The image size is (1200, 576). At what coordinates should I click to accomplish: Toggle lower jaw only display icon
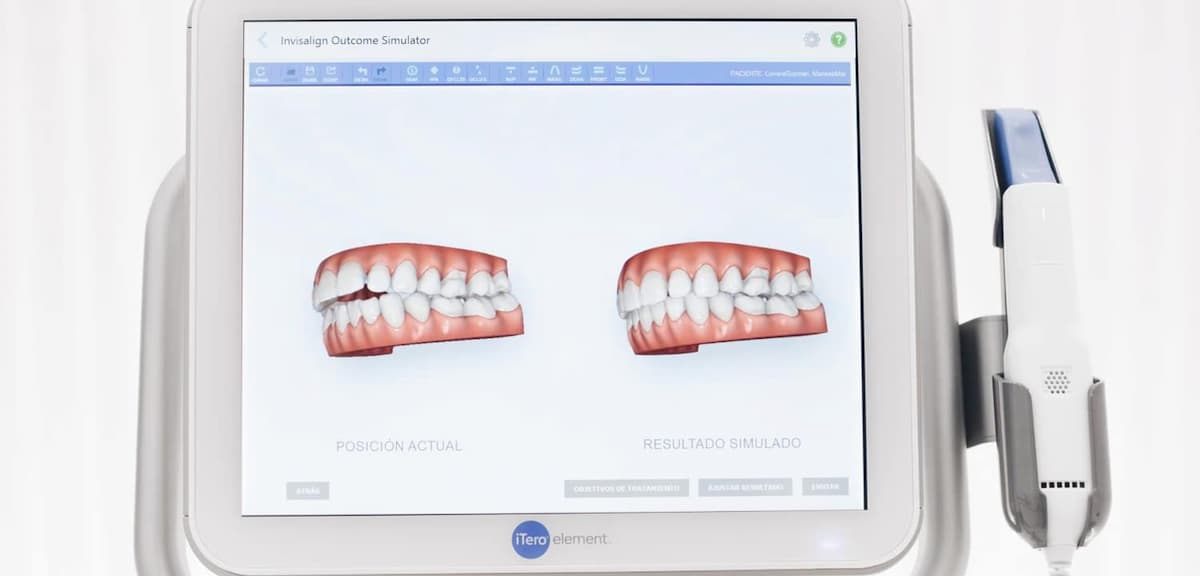pos(532,73)
